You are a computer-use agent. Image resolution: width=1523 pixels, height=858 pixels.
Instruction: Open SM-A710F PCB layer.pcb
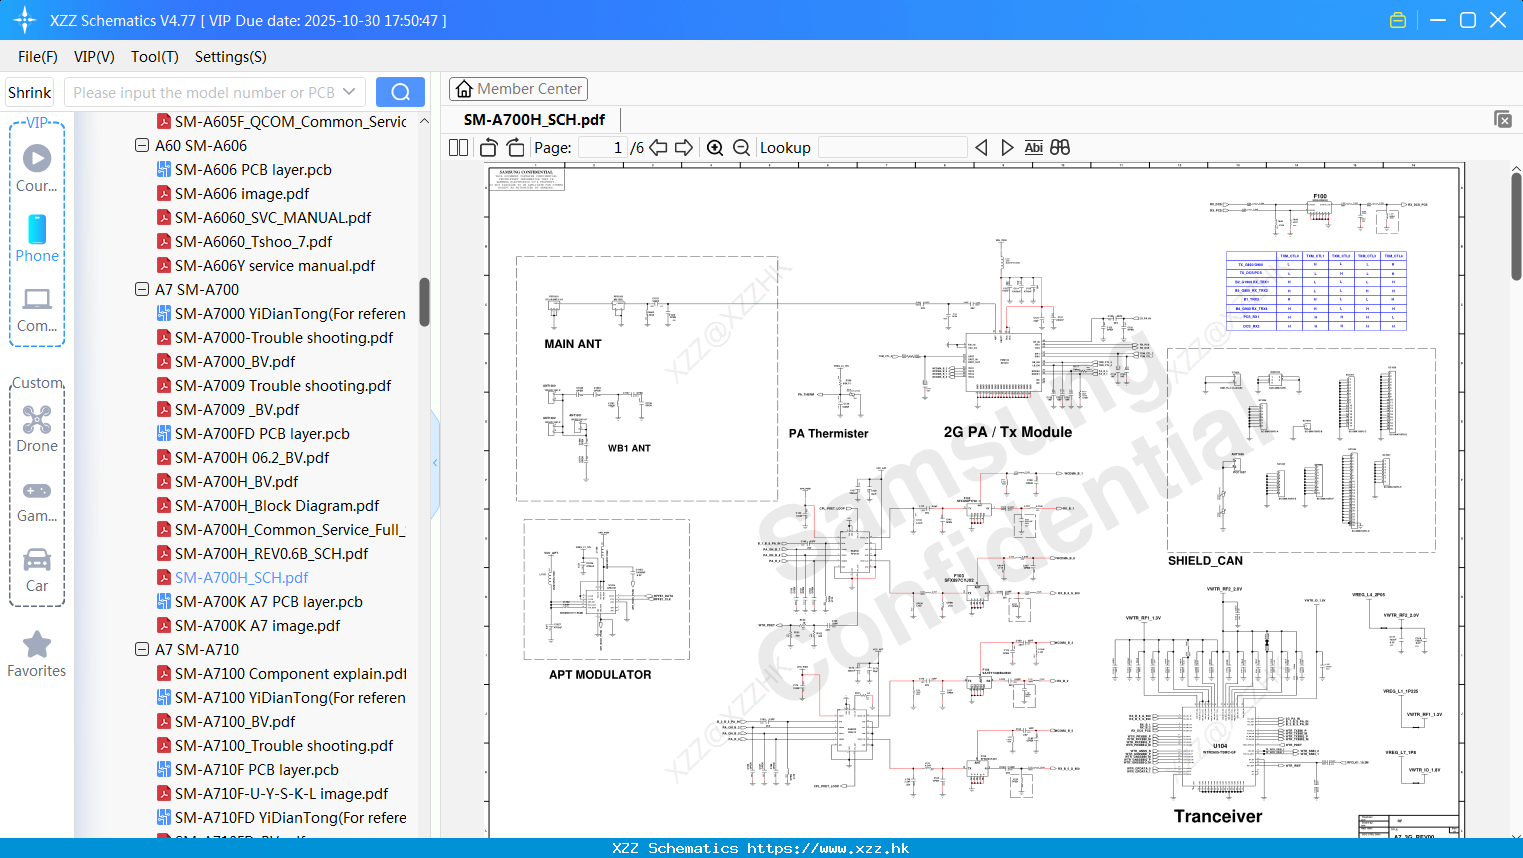tap(257, 769)
